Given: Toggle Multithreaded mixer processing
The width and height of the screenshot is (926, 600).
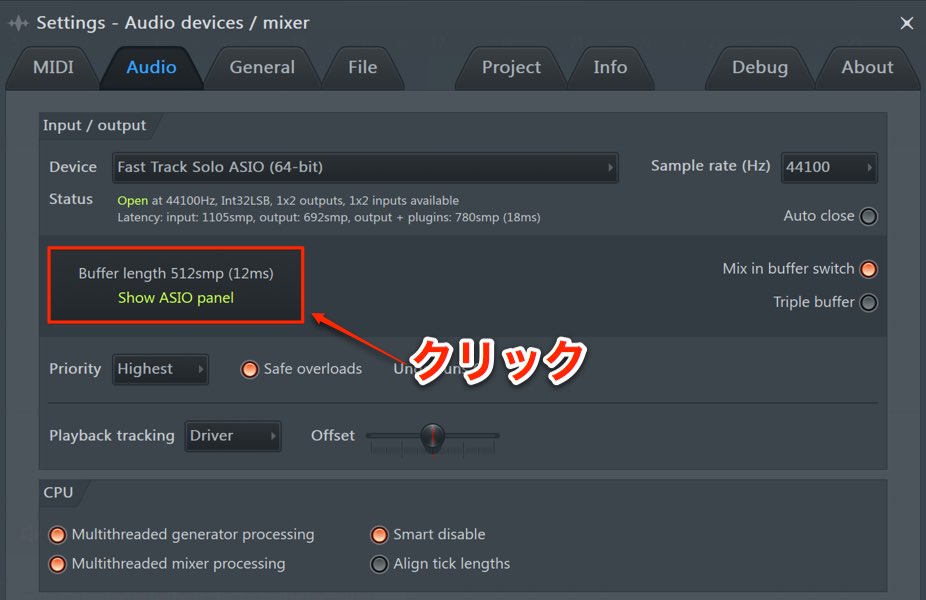Looking at the screenshot, I should coord(57,565).
